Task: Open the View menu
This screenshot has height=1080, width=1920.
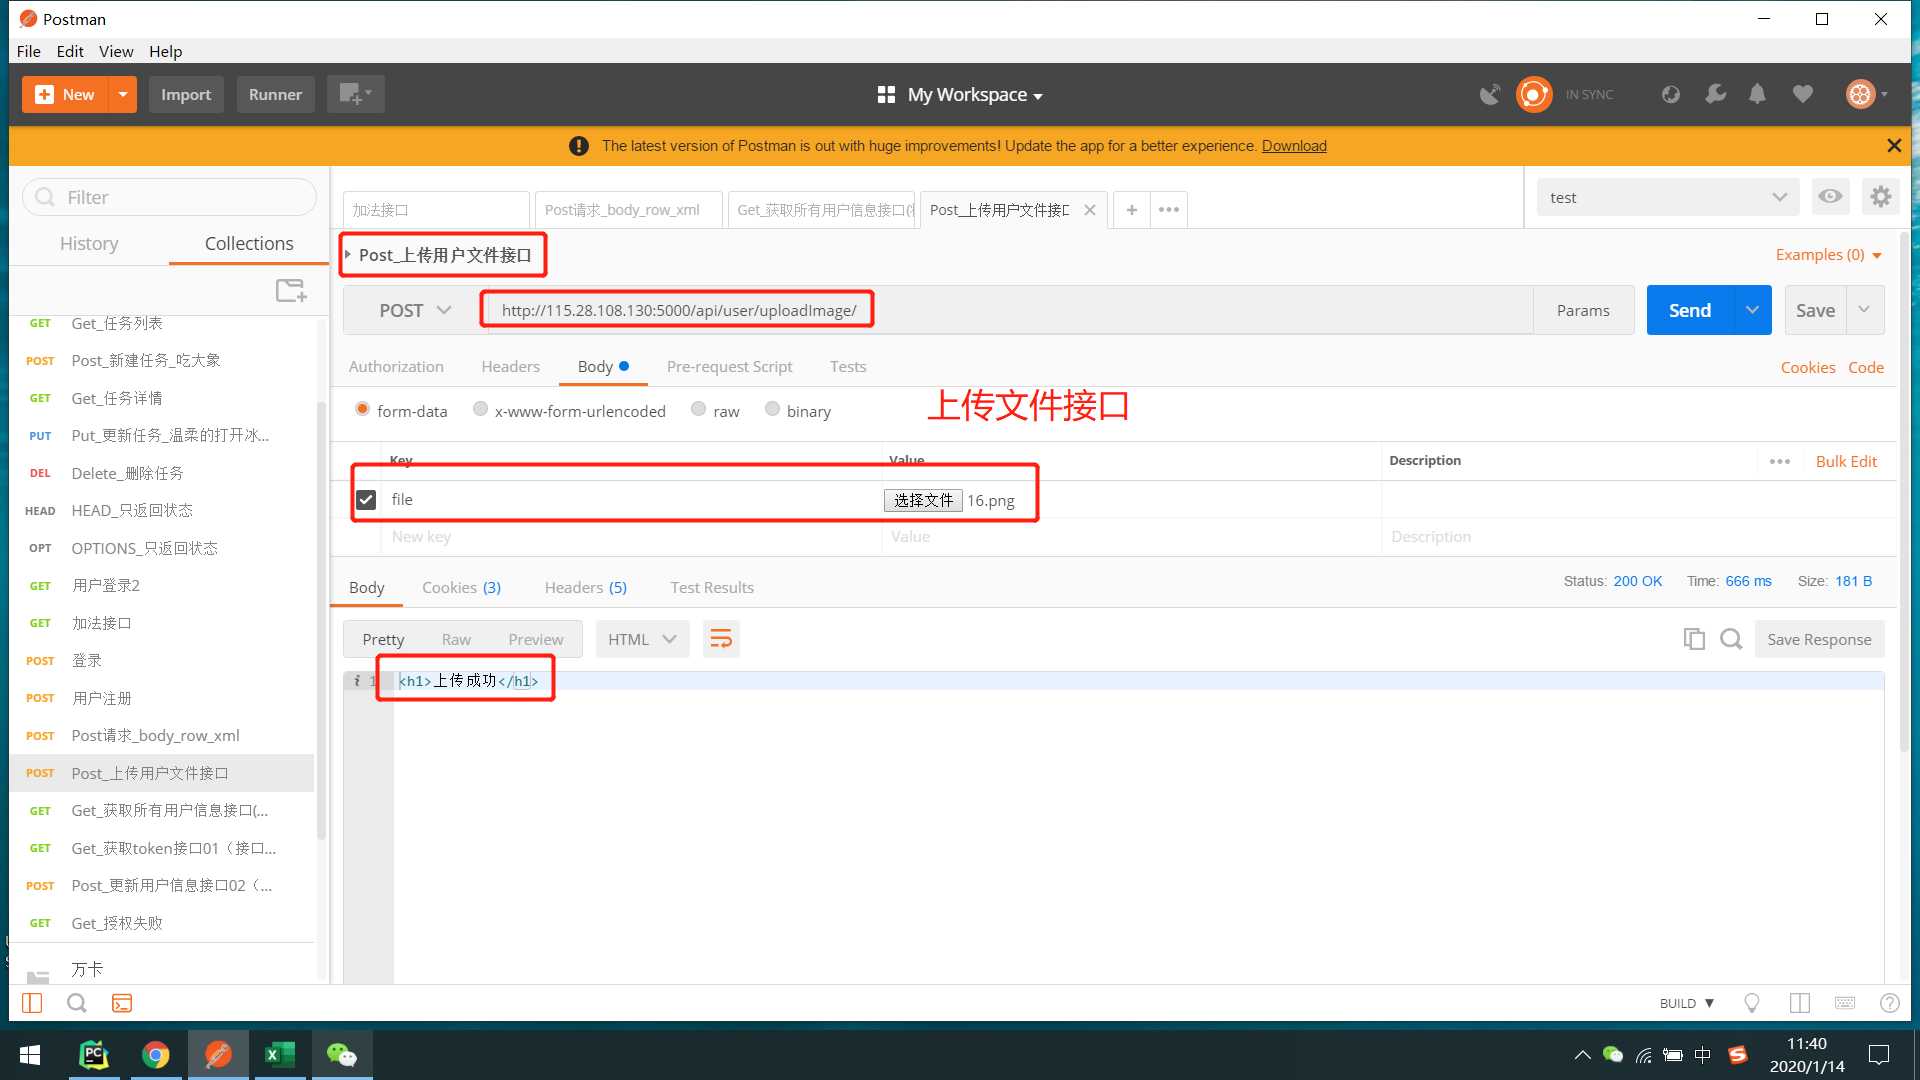Action: [x=116, y=51]
